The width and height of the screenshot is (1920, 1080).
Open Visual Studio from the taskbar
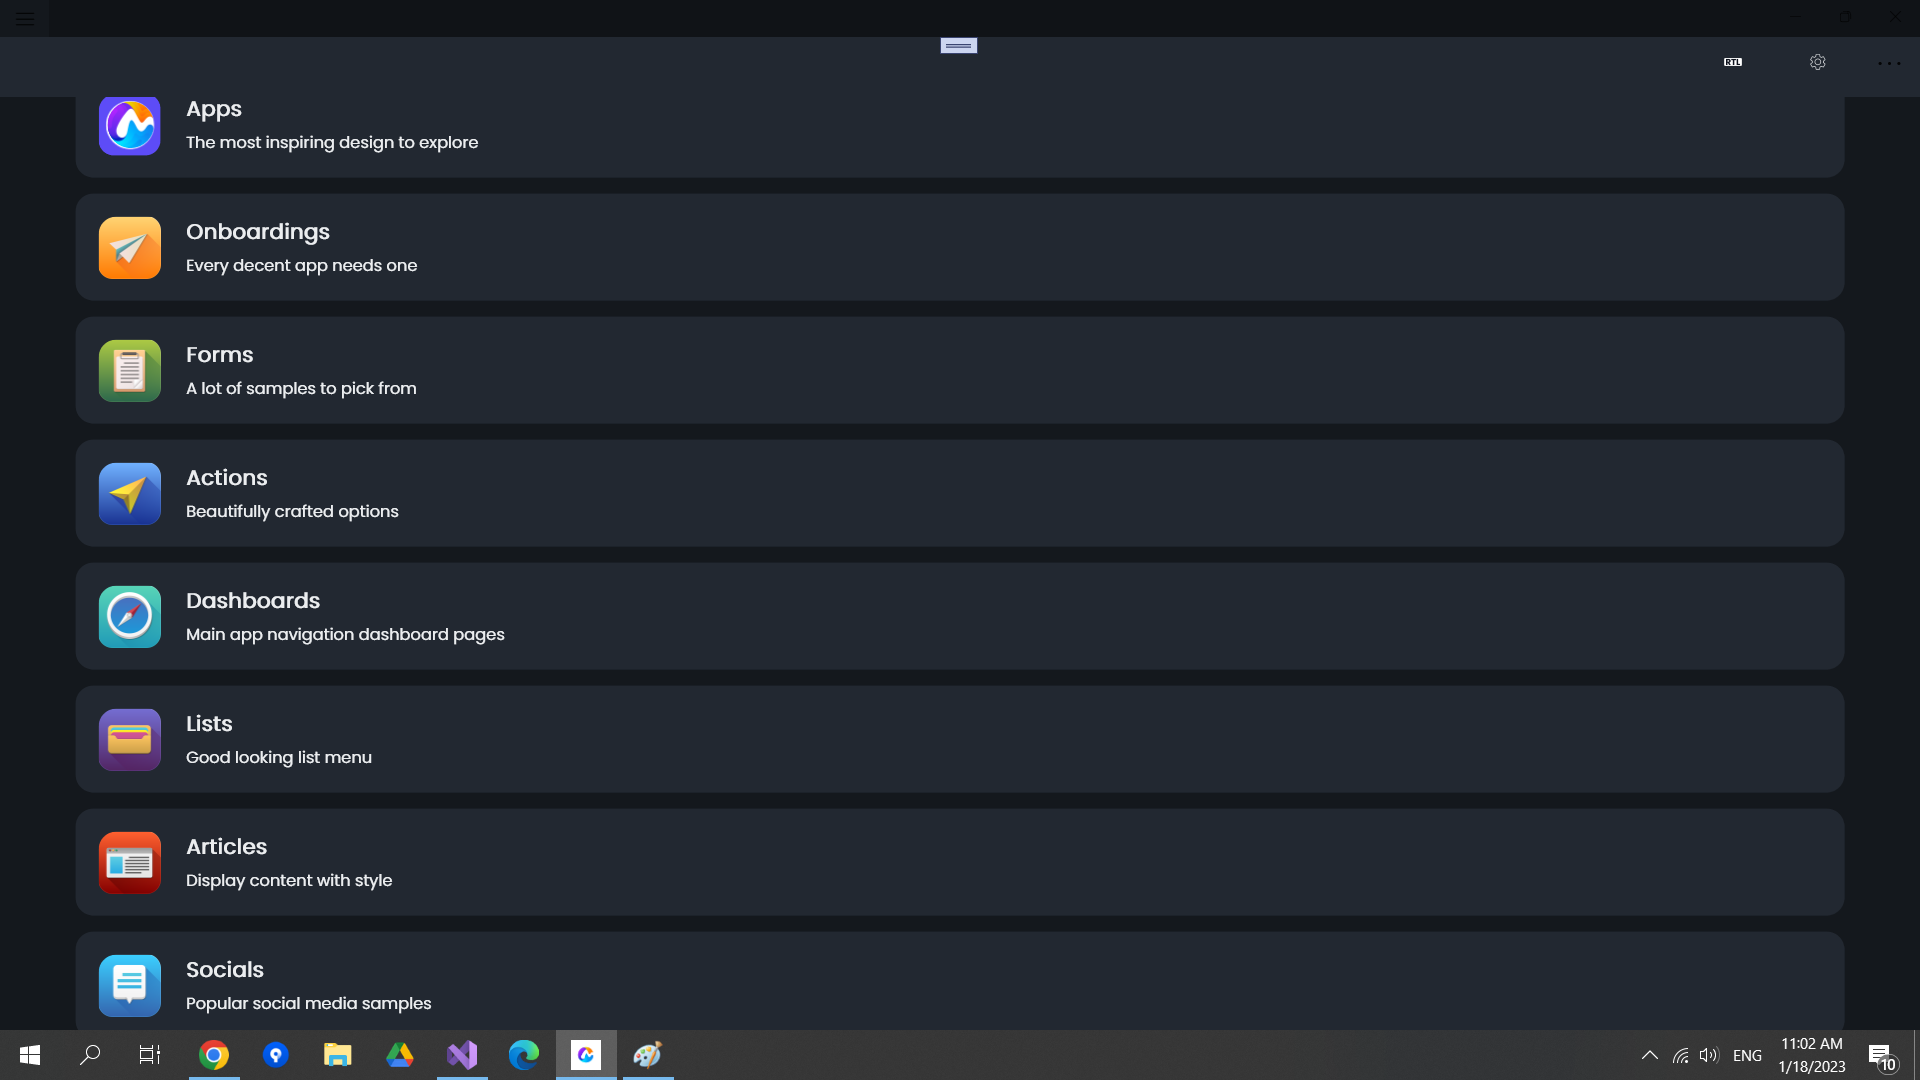coord(462,1055)
